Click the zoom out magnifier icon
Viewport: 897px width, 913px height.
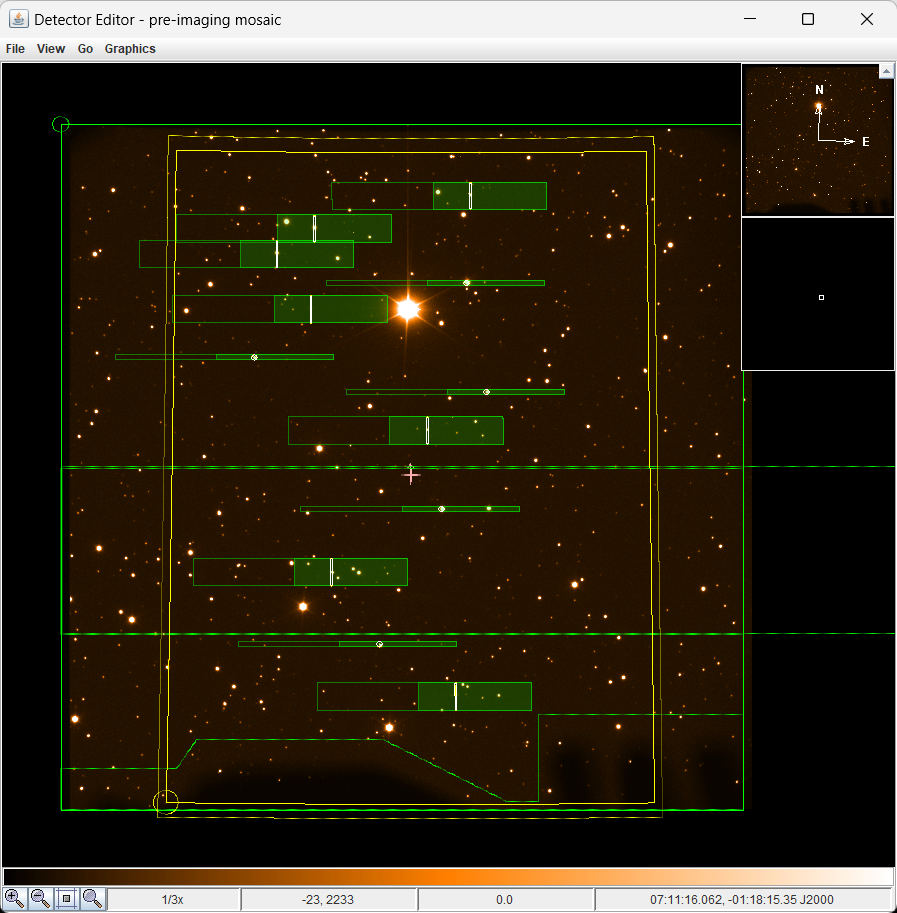point(40,899)
